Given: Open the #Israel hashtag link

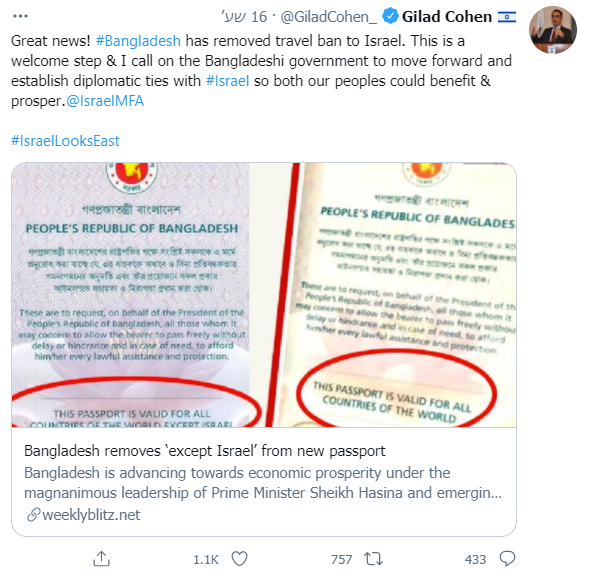Looking at the screenshot, I should point(227,81).
